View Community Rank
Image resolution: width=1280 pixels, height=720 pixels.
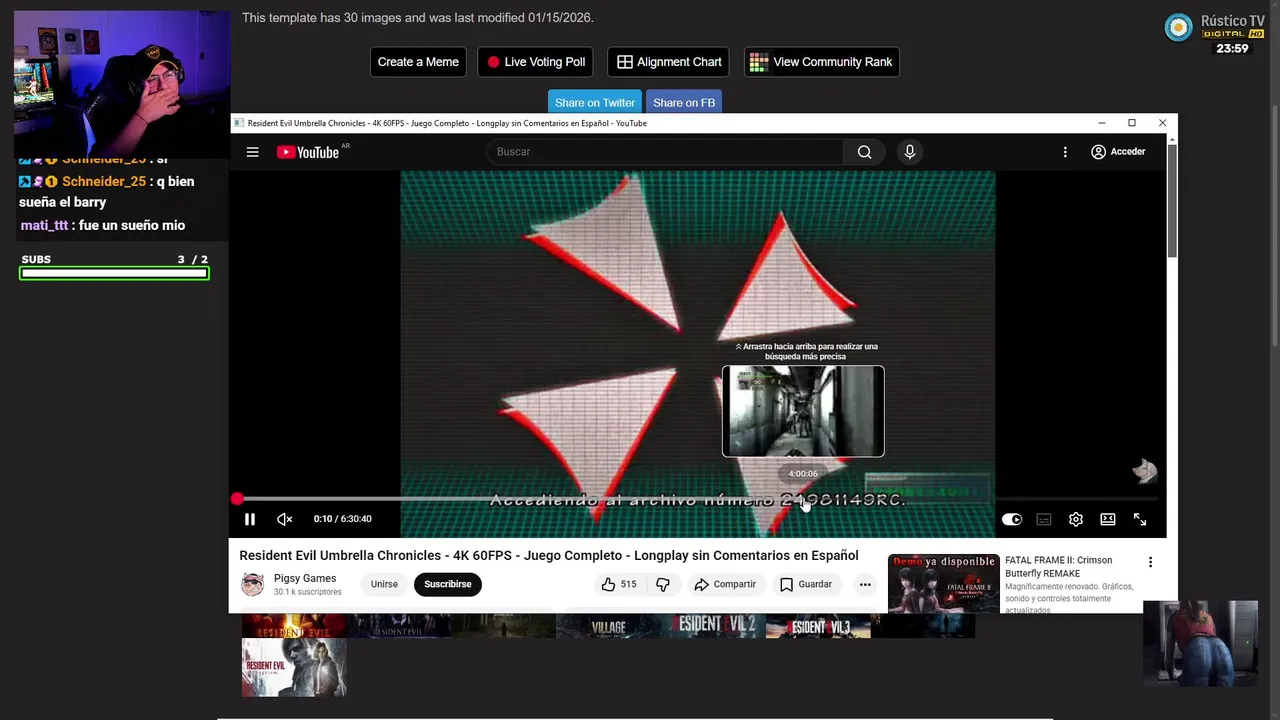pos(821,62)
